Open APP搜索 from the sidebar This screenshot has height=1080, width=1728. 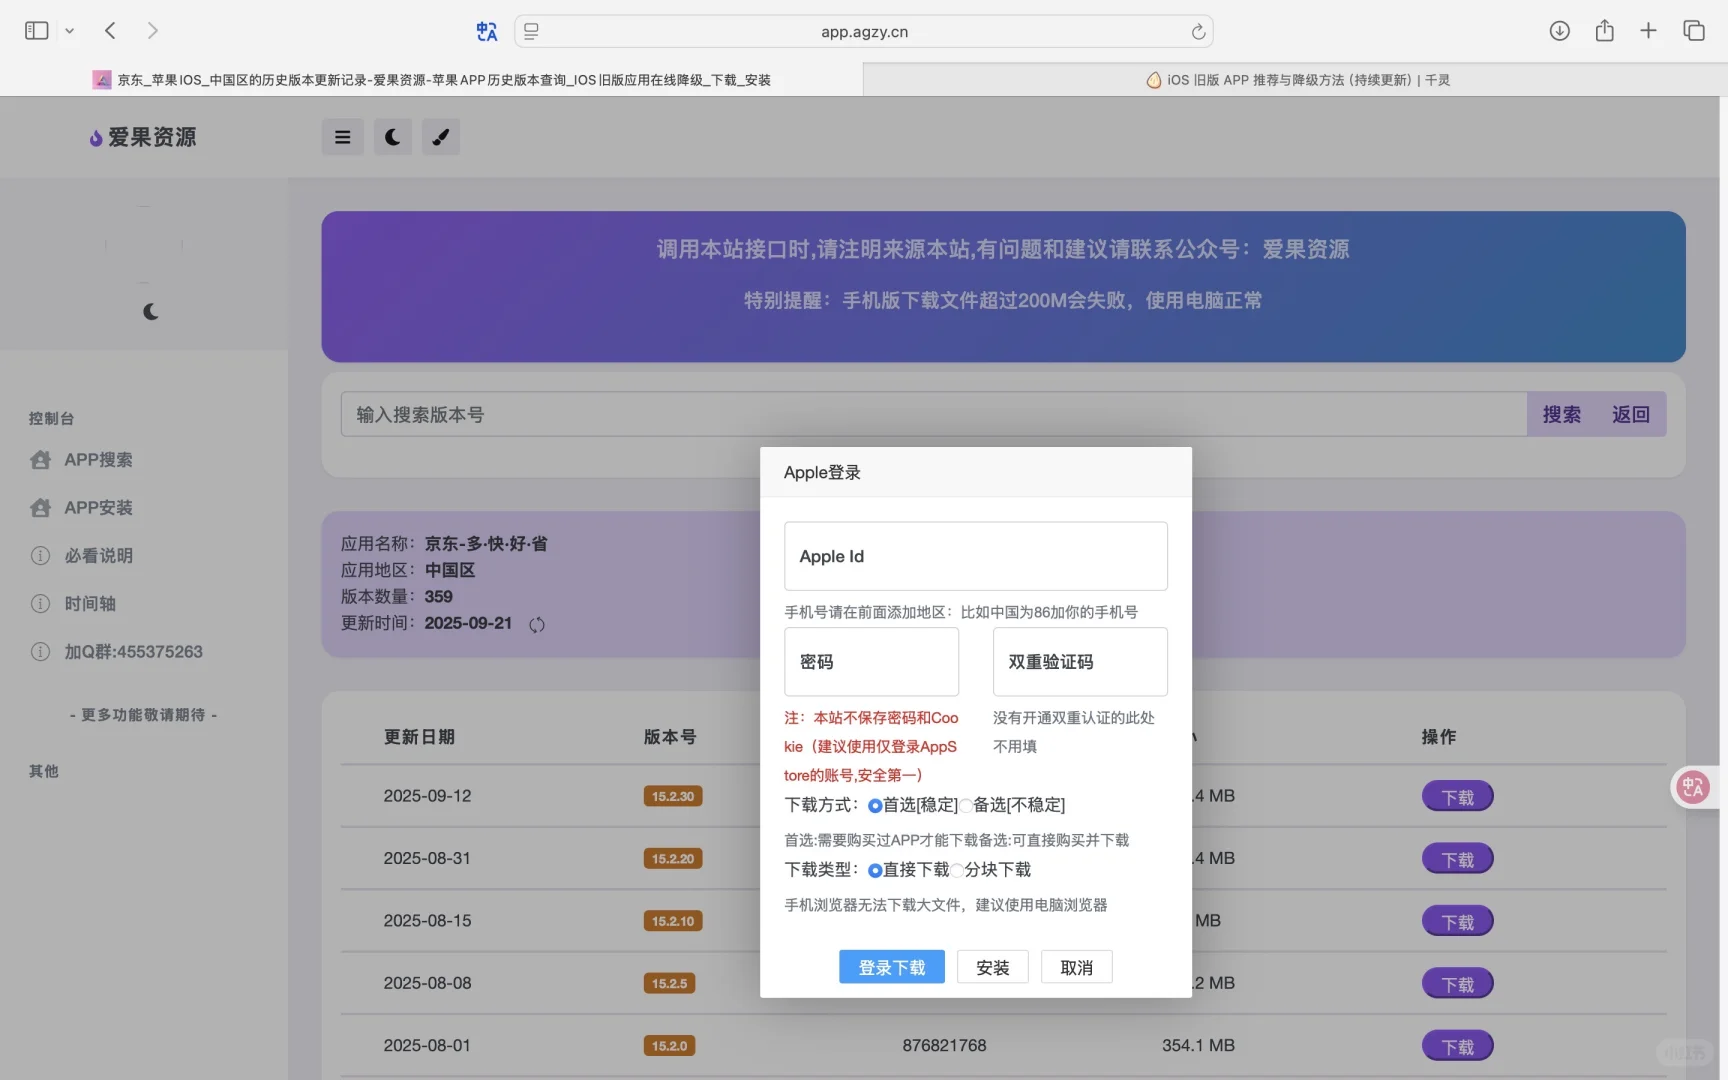click(98, 460)
